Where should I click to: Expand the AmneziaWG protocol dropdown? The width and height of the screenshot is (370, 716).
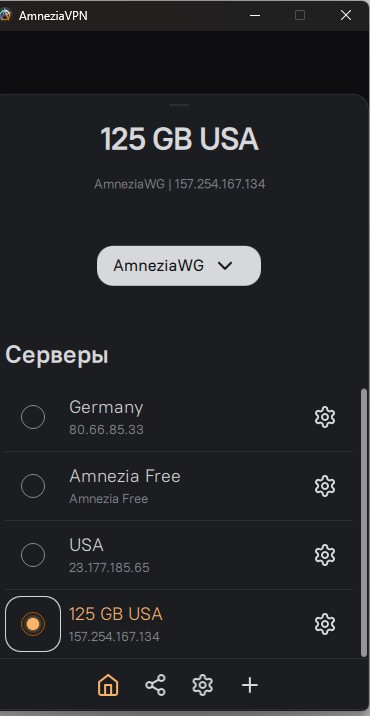point(179,266)
